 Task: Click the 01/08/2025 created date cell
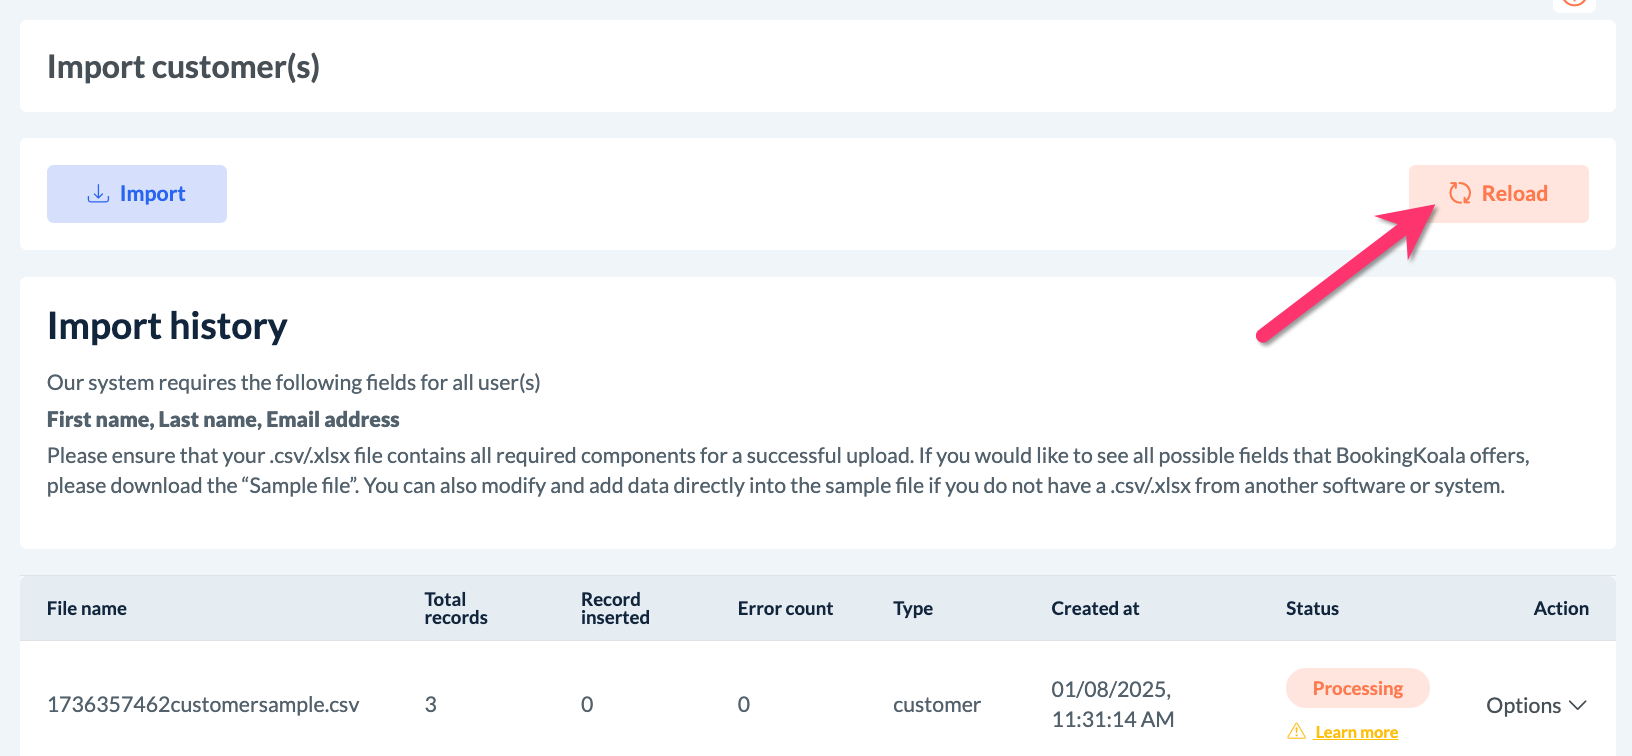(1112, 704)
